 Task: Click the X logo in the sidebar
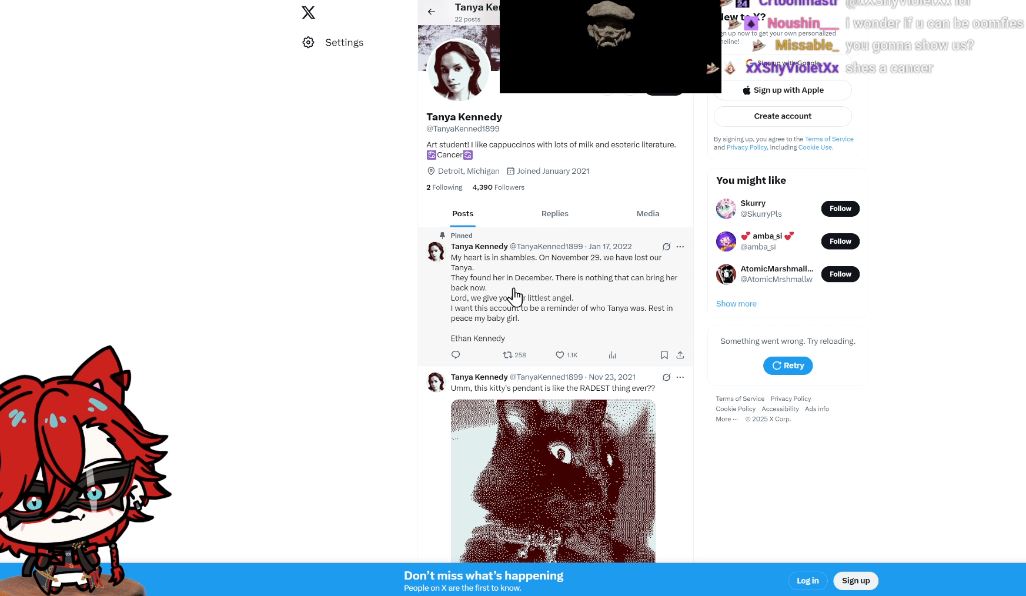pyautogui.click(x=308, y=13)
